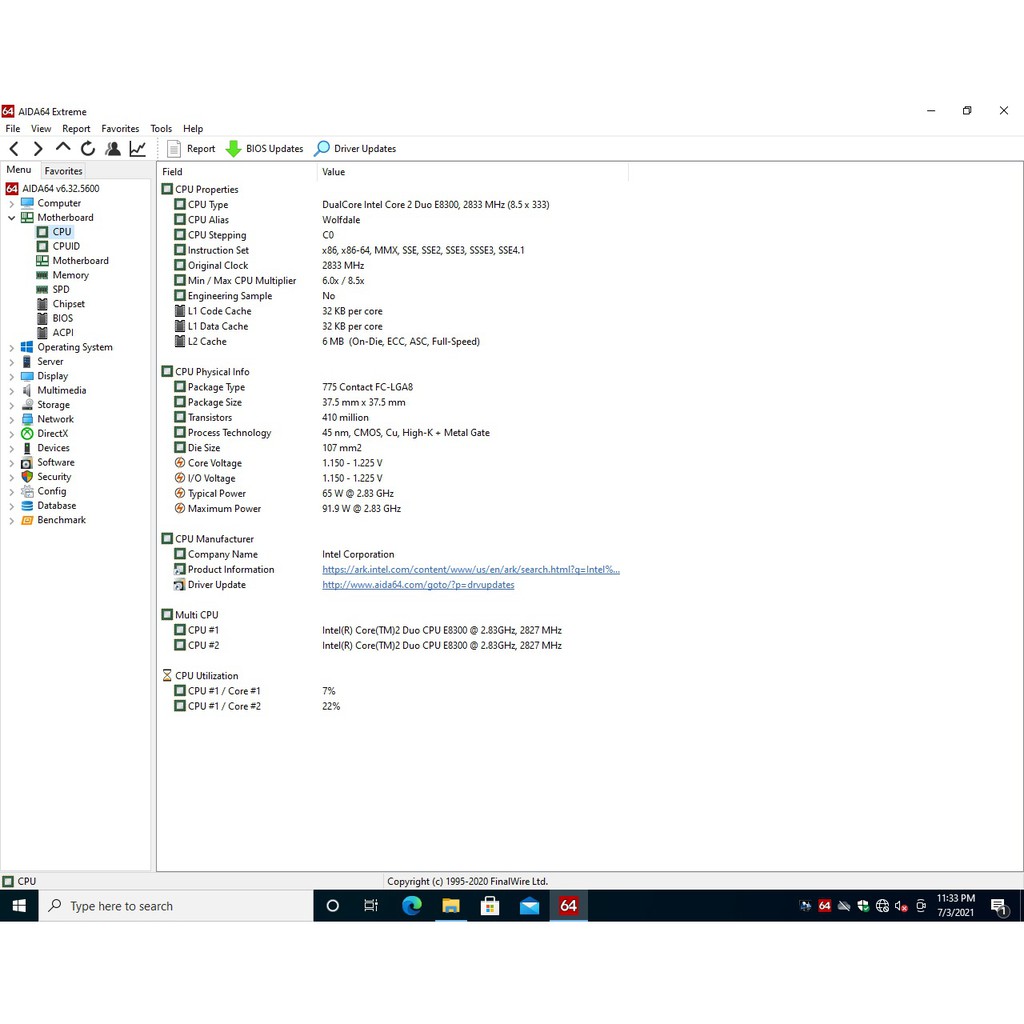
Task: Open the graph chart toolbar icon
Action: (138, 149)
